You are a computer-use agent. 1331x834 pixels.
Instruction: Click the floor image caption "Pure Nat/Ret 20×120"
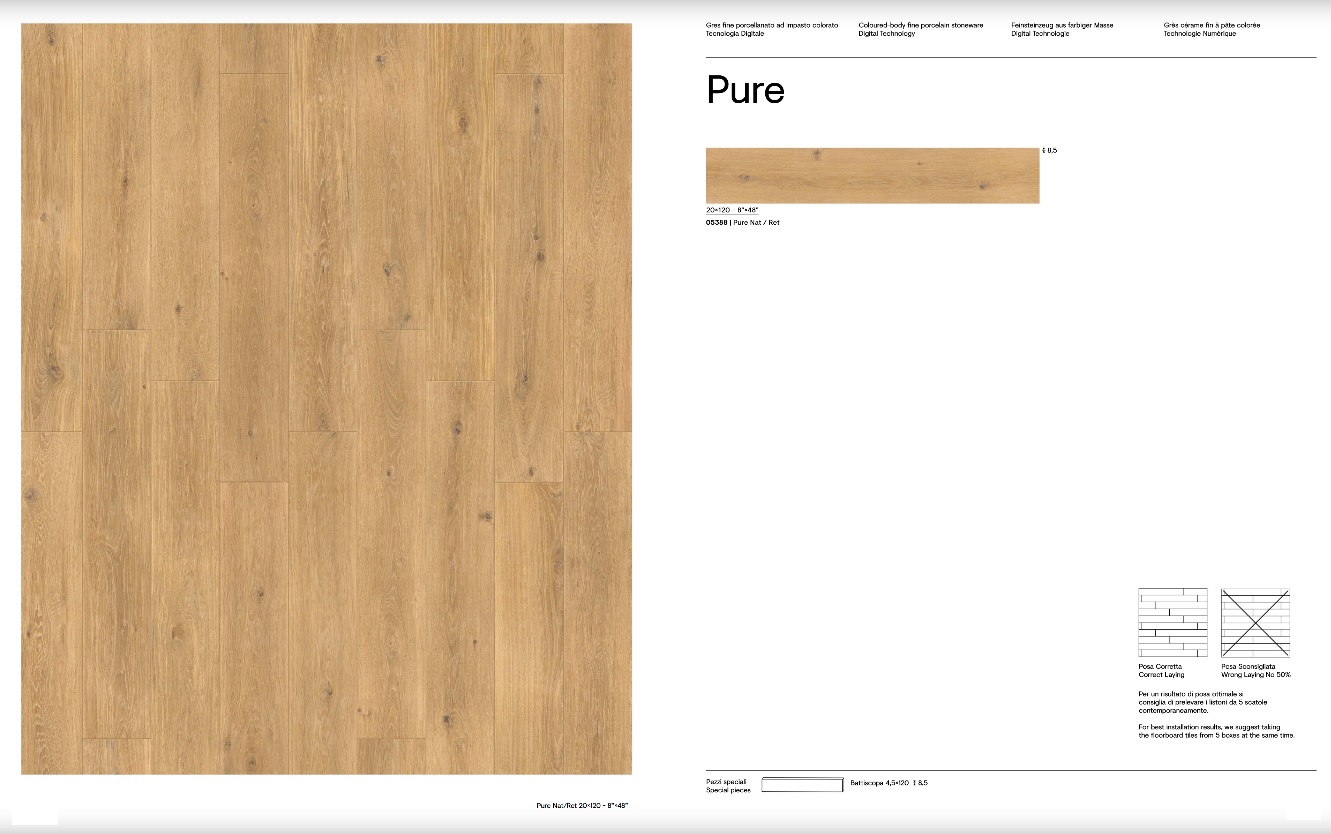point(581,805)
